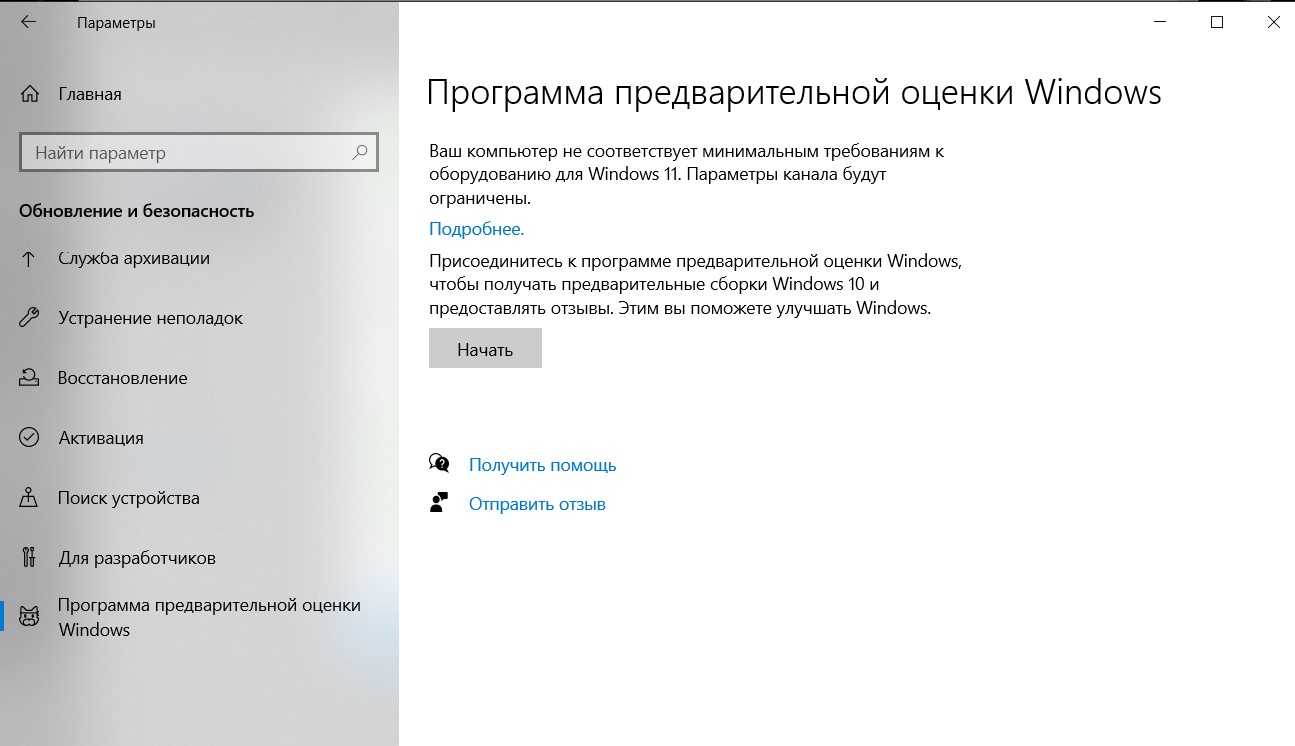Click the magnifier icon in search box
The height and width of the screenshot is (746, 1295).
pyautogui.click(x=360, y=153)
